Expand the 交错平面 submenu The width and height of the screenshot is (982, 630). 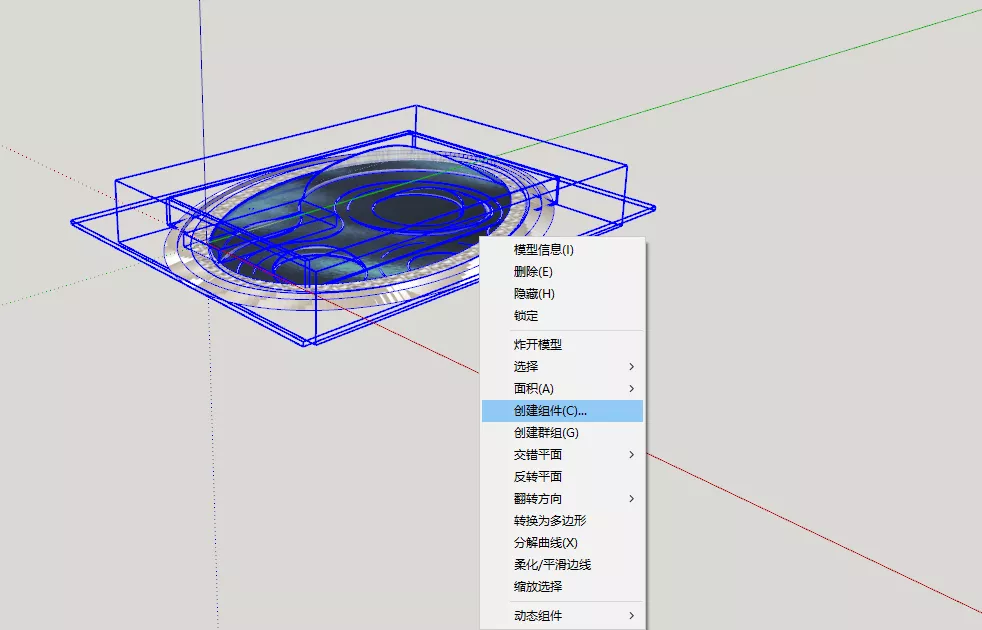pyautogui.click(x=538, y=455)
